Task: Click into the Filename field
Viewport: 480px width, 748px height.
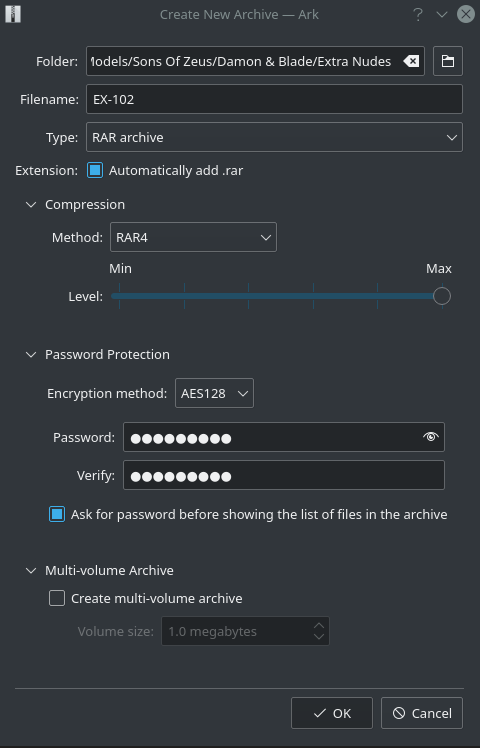Action: (274, 99)
